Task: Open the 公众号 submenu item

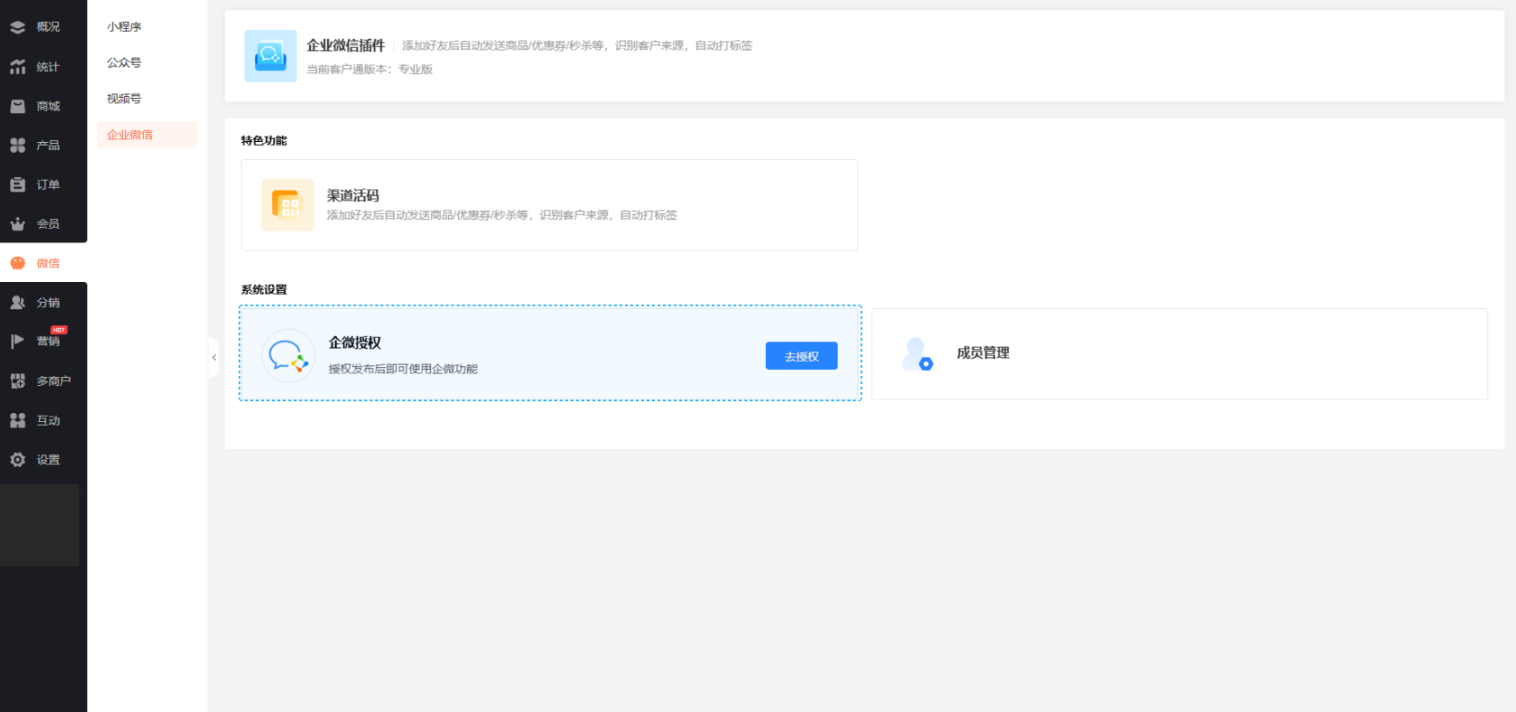Action: coord(124,63)
